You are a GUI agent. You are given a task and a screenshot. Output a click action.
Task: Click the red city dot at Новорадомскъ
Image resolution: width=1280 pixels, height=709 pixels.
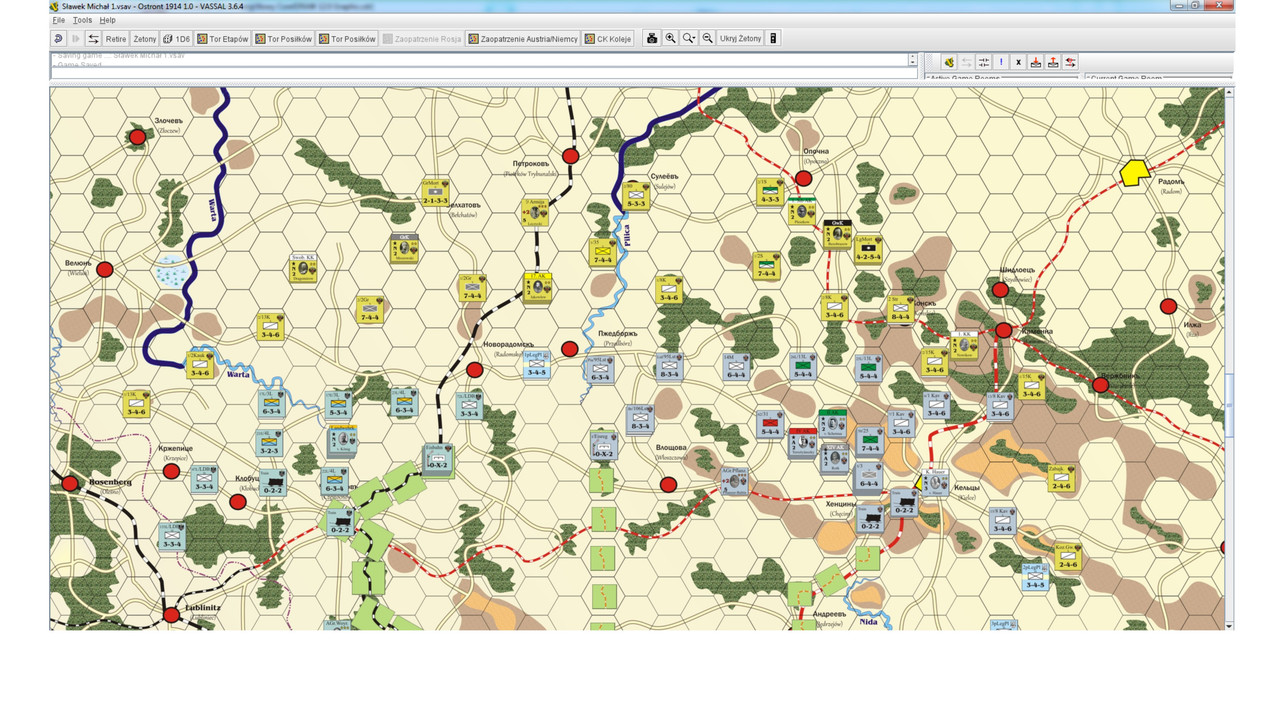tap(475, 370)
